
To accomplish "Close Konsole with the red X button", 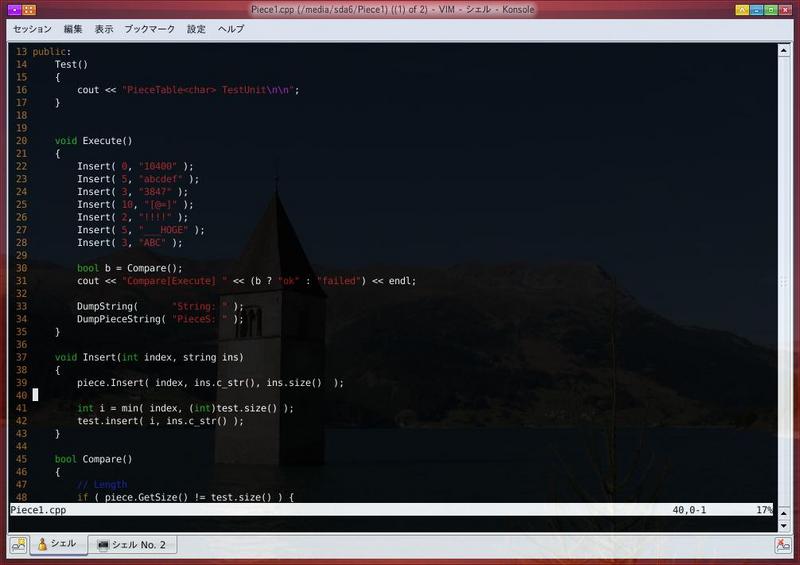I will (x=786, y=10).
